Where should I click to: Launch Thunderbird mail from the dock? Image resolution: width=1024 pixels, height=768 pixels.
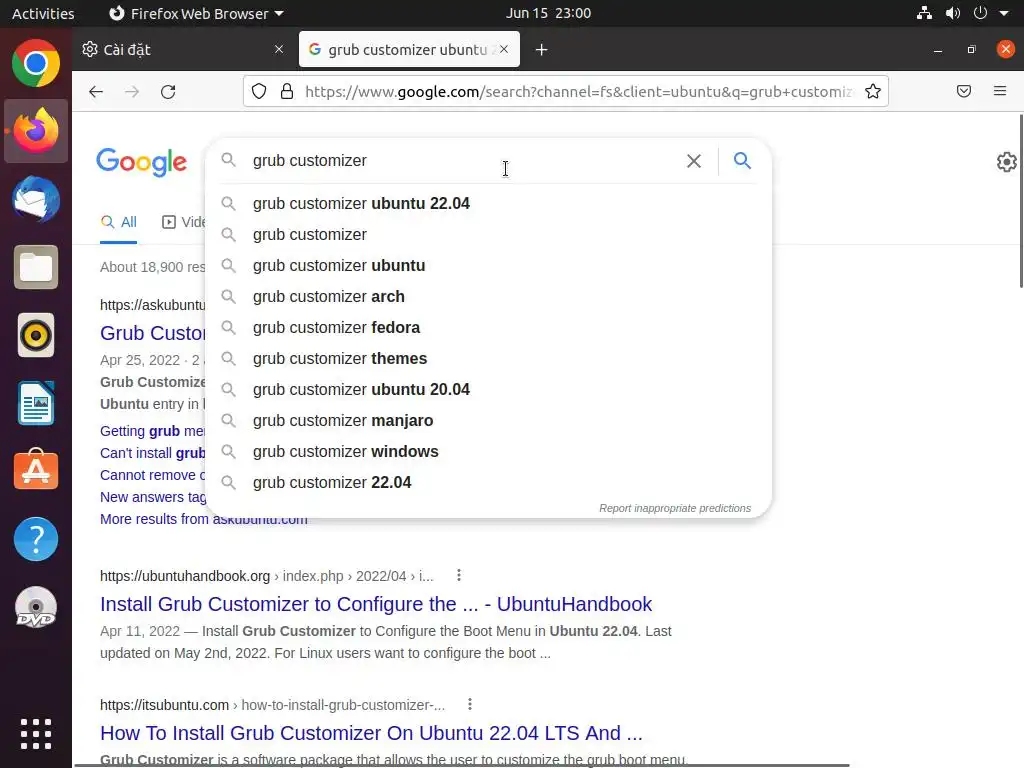[36, 199]
